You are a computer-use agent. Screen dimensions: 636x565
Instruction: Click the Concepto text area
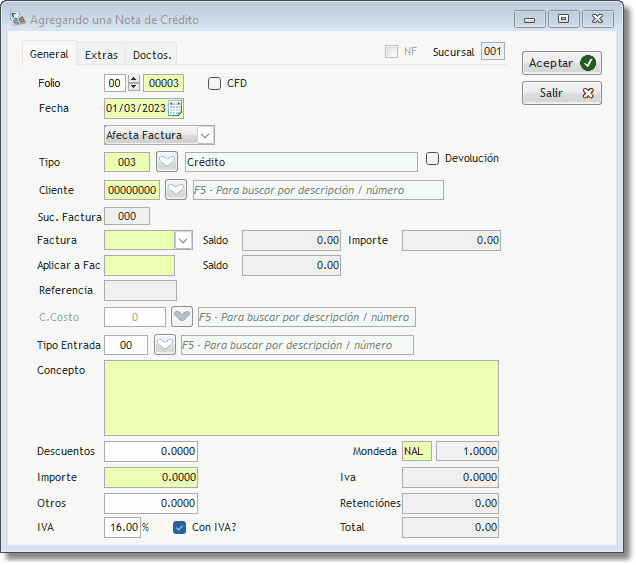tap(301, 398)
